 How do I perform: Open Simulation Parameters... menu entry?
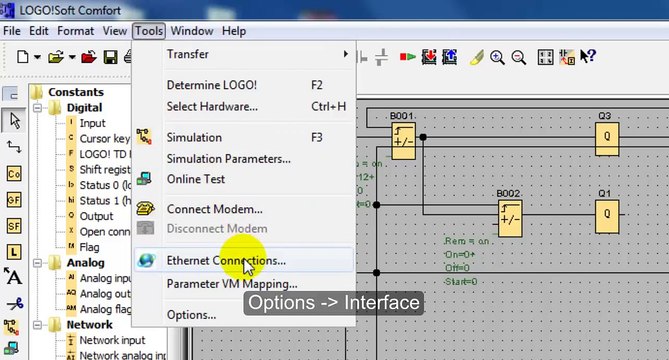pyautogui.click(x=244, y=159)
